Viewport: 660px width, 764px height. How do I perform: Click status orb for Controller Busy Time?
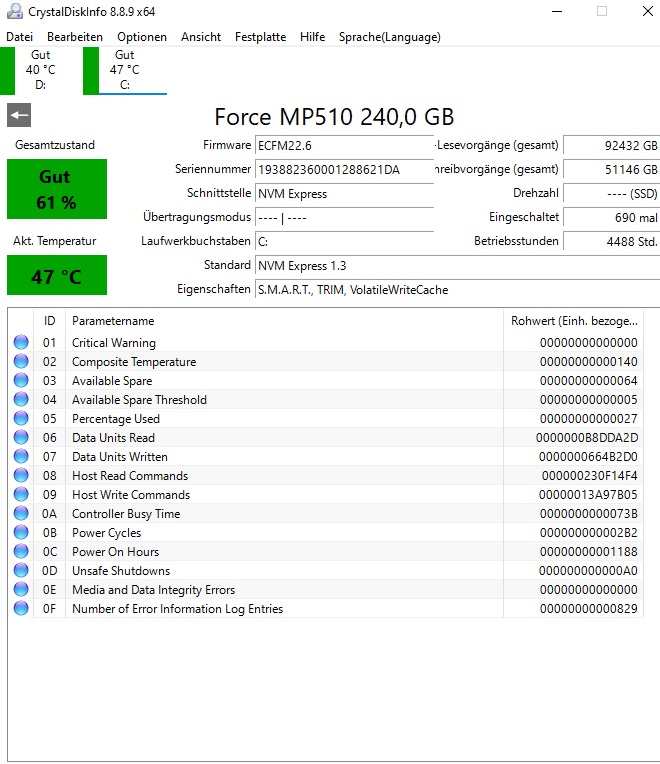21,513
